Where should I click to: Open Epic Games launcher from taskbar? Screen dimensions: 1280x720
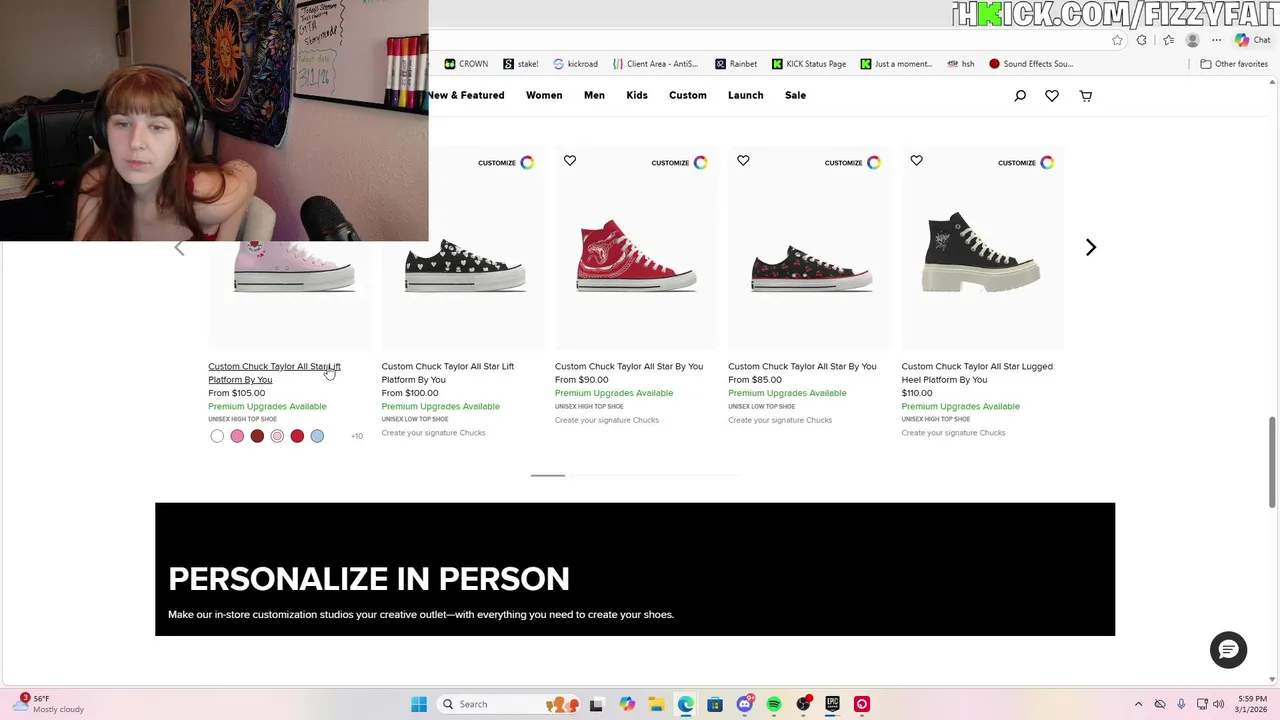click(832, 704)
